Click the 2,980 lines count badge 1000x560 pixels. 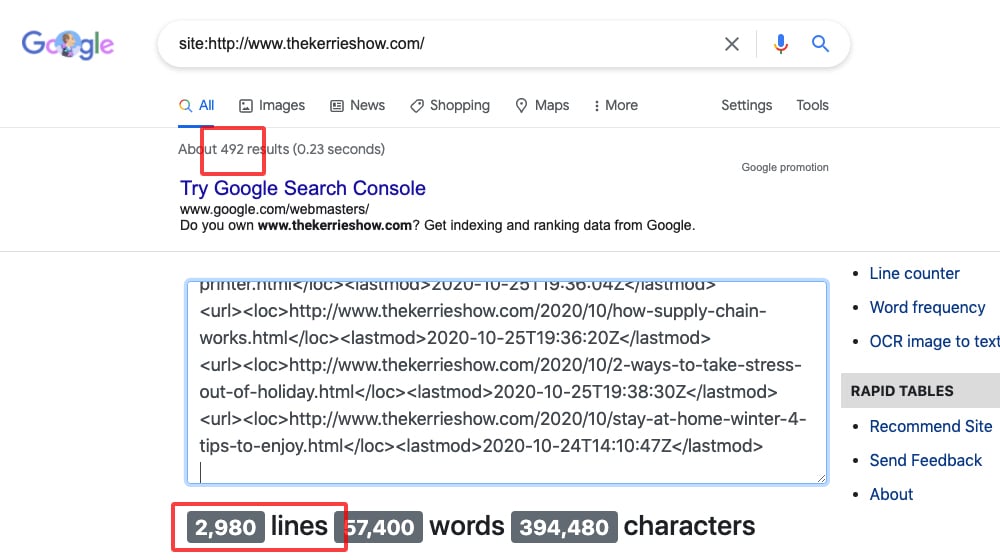coord(225,527)
